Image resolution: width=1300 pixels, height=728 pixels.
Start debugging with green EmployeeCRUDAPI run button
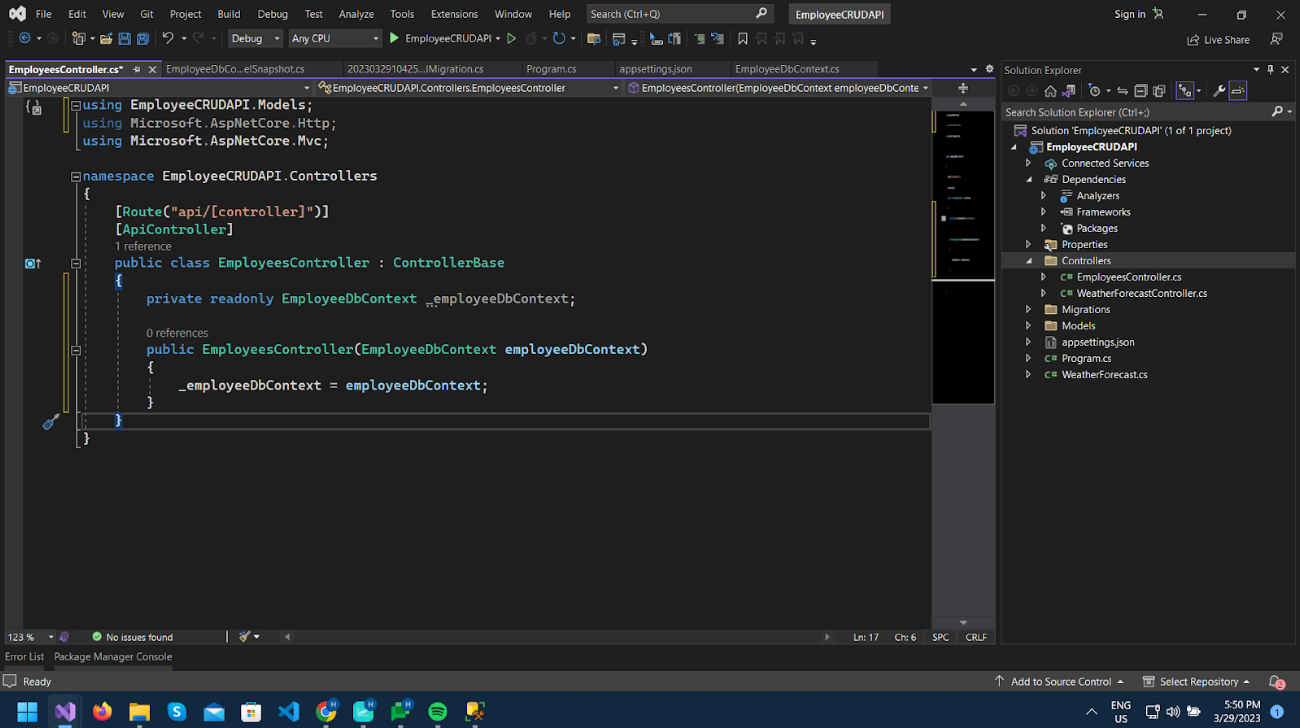pyautogui.click(x=394, y=39)
